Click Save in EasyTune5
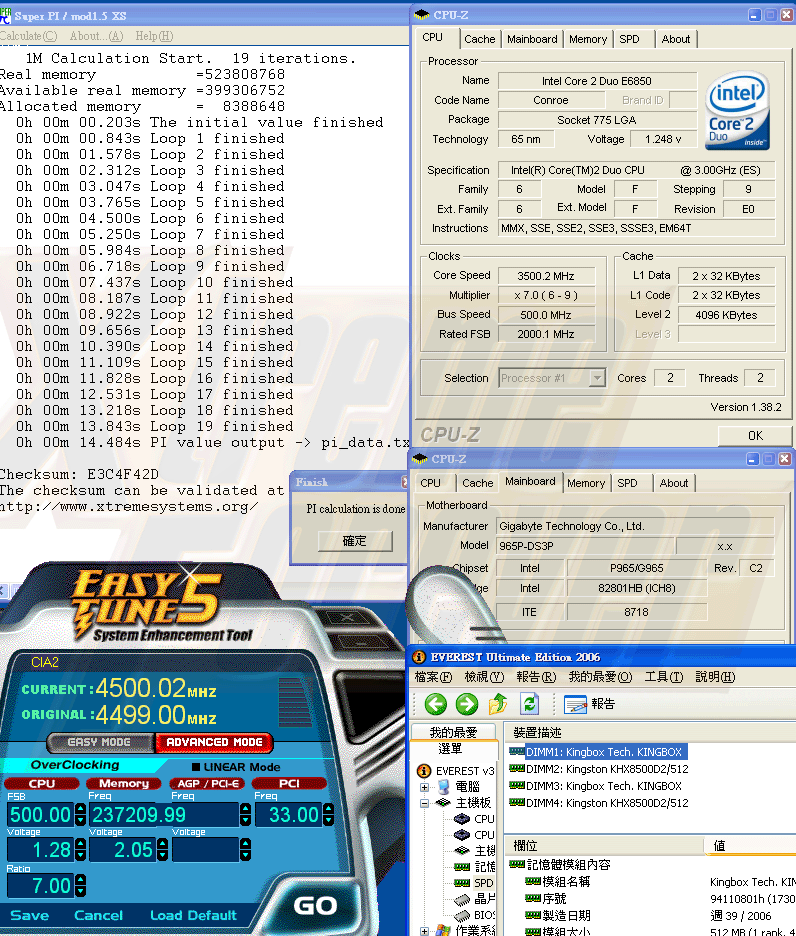Viewport: 796px width, 936px height. (x=29, y=916)
